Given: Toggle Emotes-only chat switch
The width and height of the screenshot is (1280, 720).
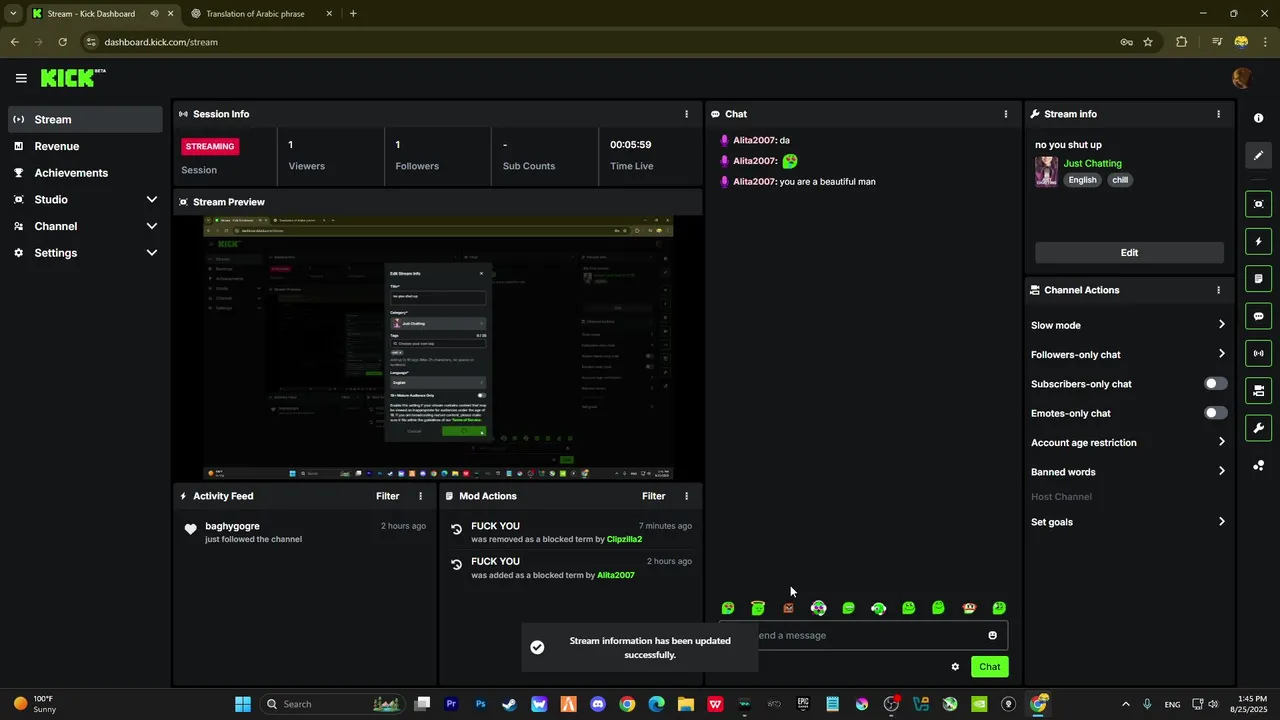Looking at the screenshot, I should point(1216,413).
